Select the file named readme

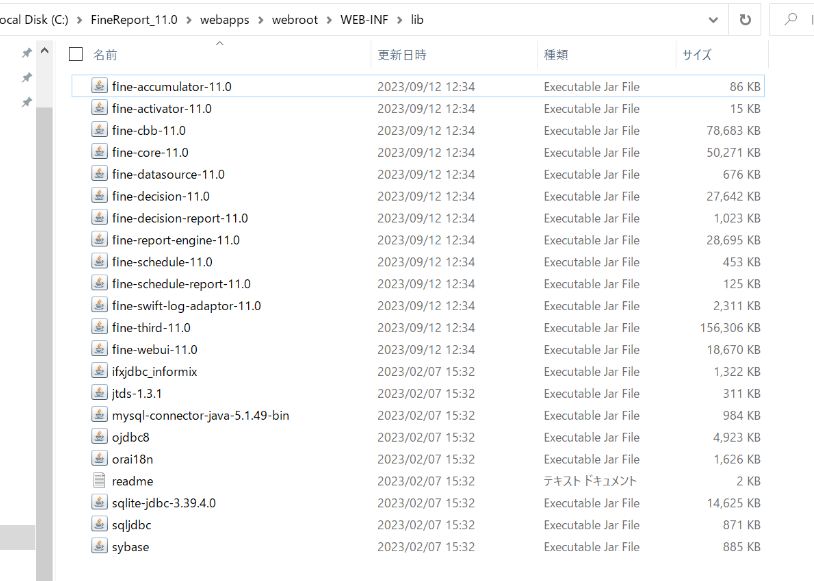132,481
